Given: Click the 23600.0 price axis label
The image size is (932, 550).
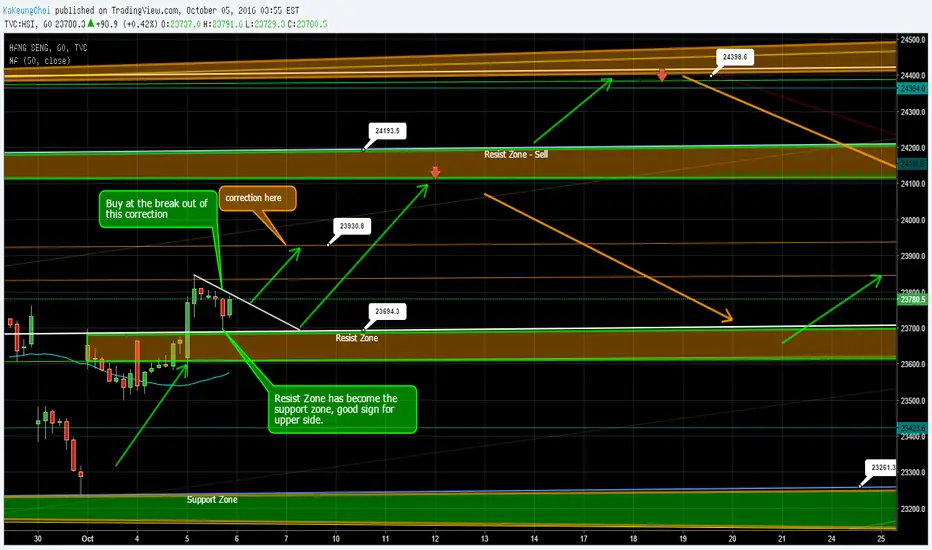Looking at the screenshot, I should [x=913, y=364].
